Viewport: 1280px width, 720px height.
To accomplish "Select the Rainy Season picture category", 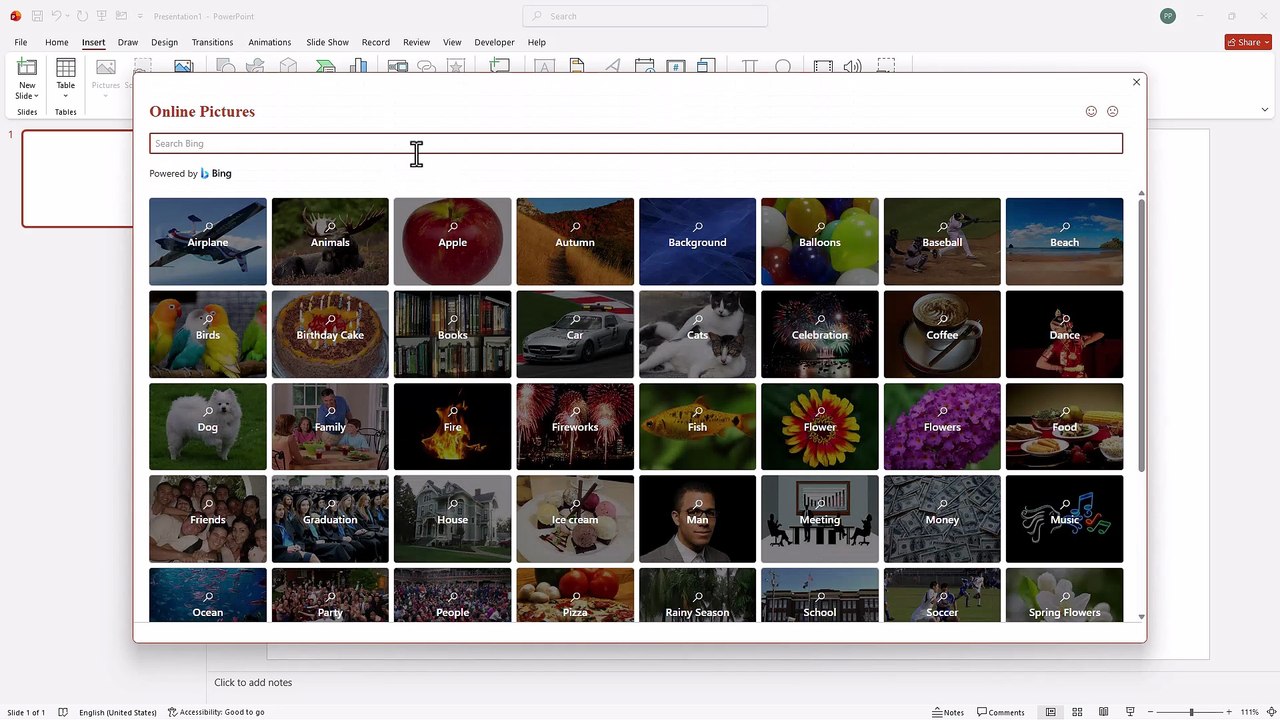I will click(697, 595).
